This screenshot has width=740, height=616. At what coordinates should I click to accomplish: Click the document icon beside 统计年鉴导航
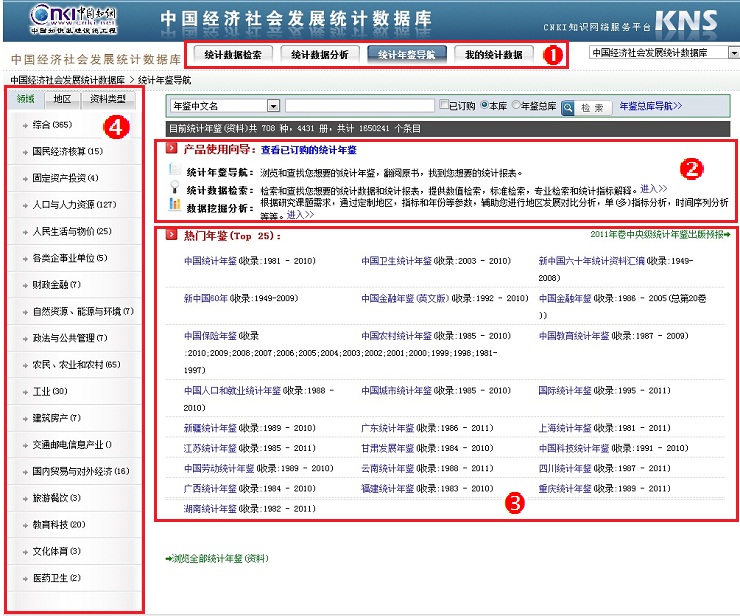175,171
